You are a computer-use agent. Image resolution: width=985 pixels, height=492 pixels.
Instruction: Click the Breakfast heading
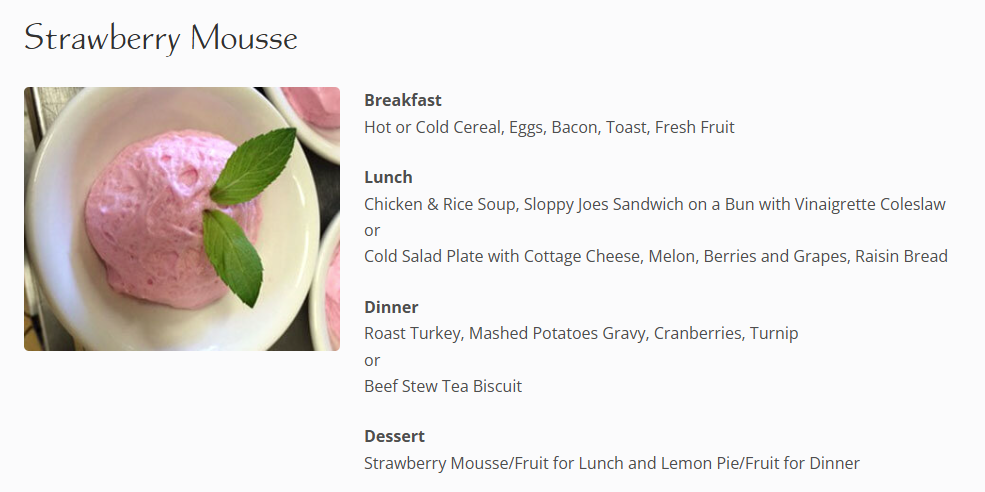coord(403,100)
